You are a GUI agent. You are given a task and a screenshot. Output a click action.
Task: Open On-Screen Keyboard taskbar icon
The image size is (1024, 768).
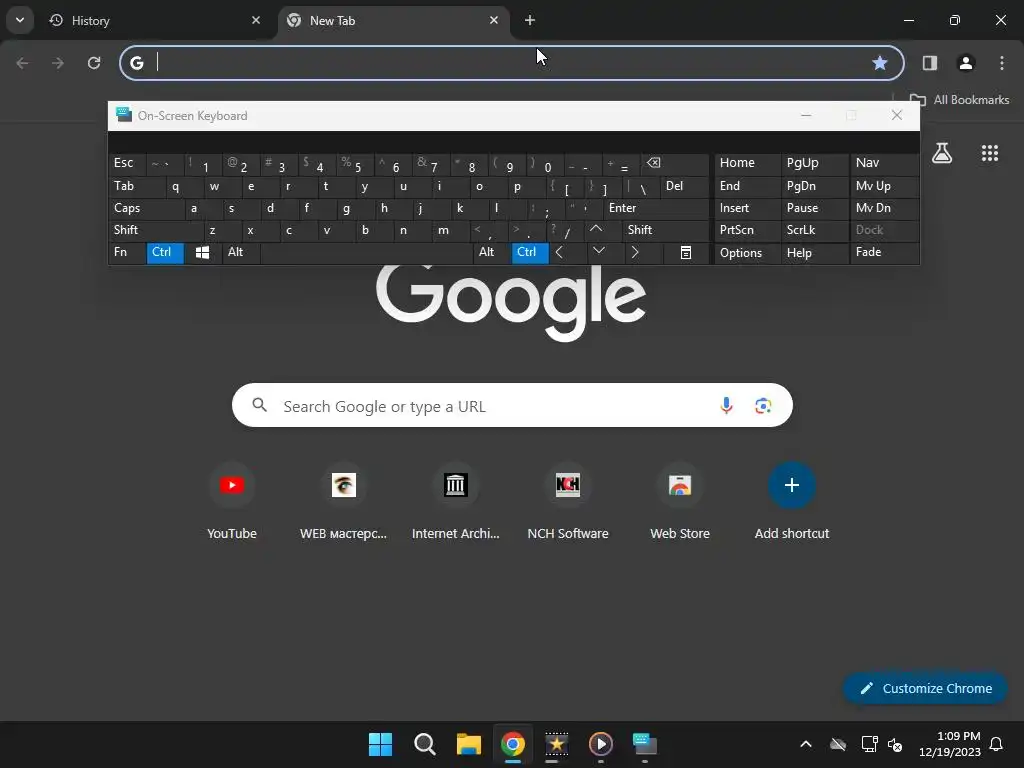pyautogui.click(x=645, y=744)
